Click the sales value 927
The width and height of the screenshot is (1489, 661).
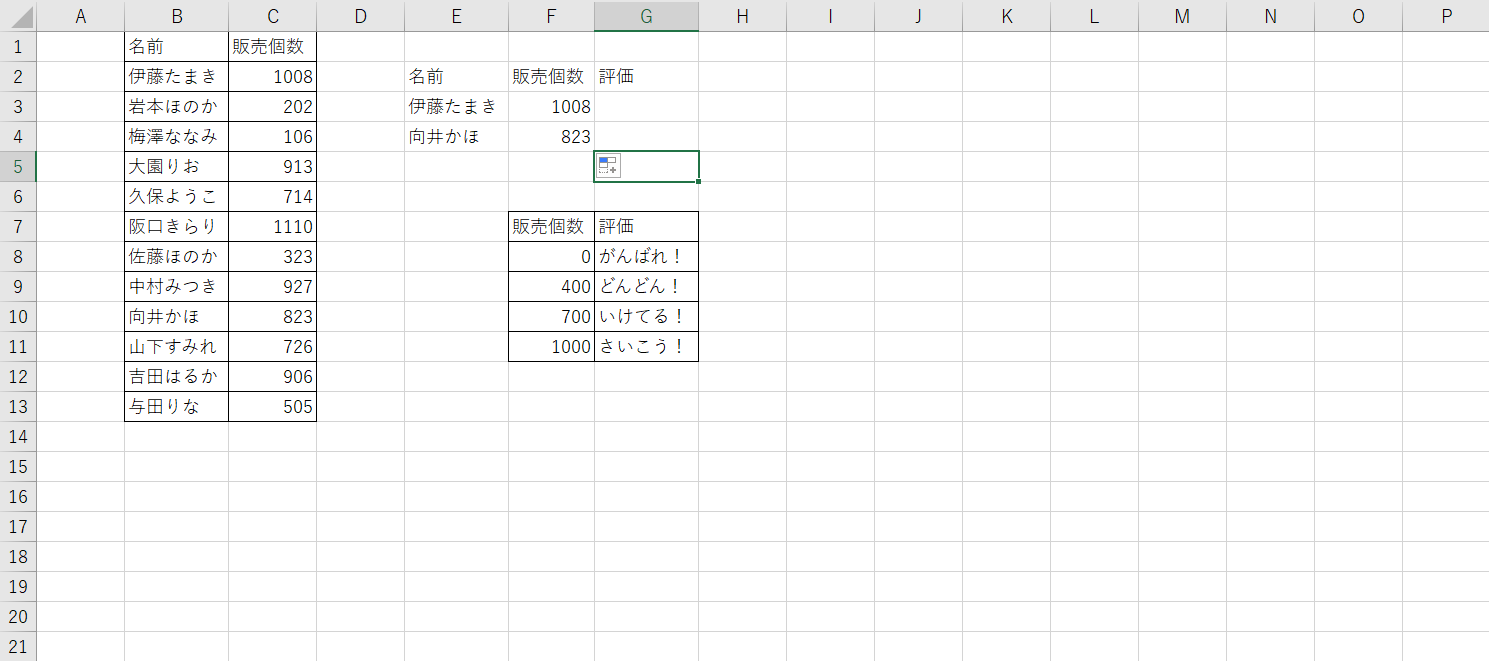pos(272,287)
